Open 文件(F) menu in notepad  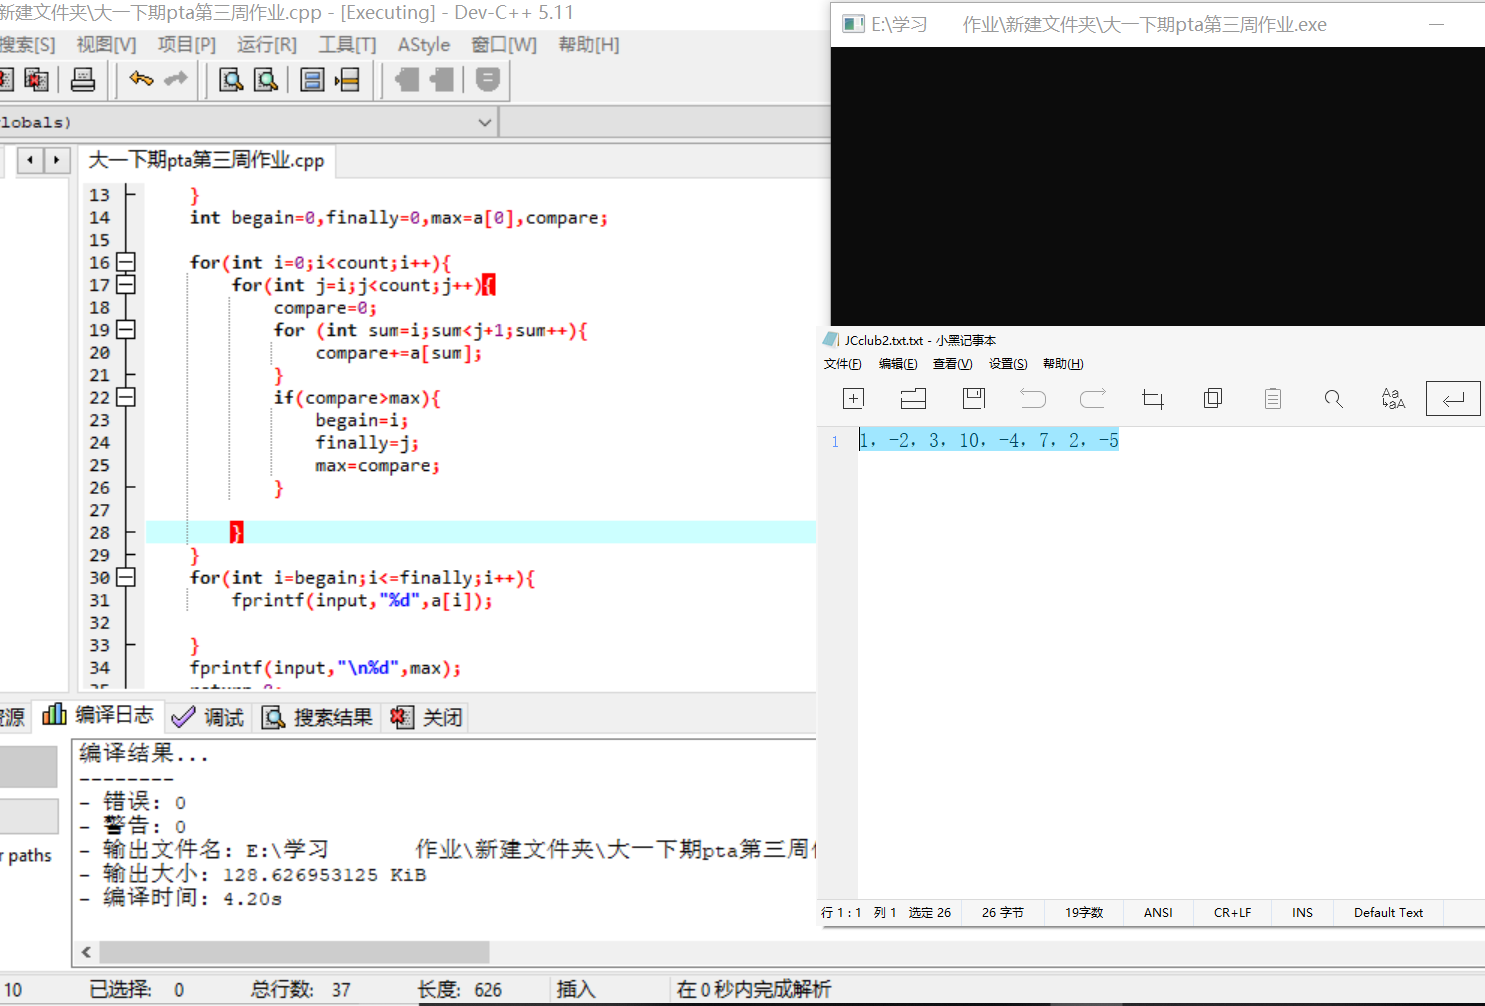(x=842, y=364)
